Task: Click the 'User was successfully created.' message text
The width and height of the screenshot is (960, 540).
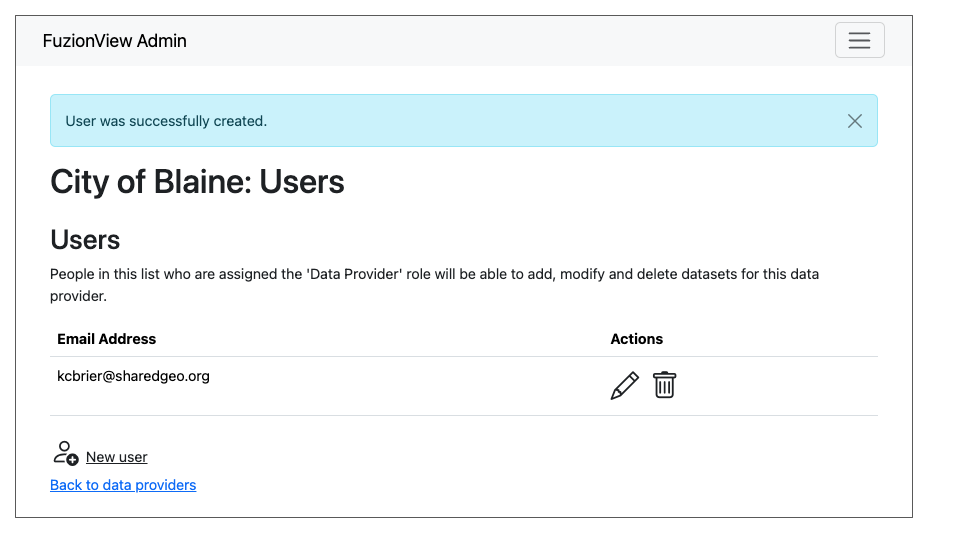Action: point(166,121)
